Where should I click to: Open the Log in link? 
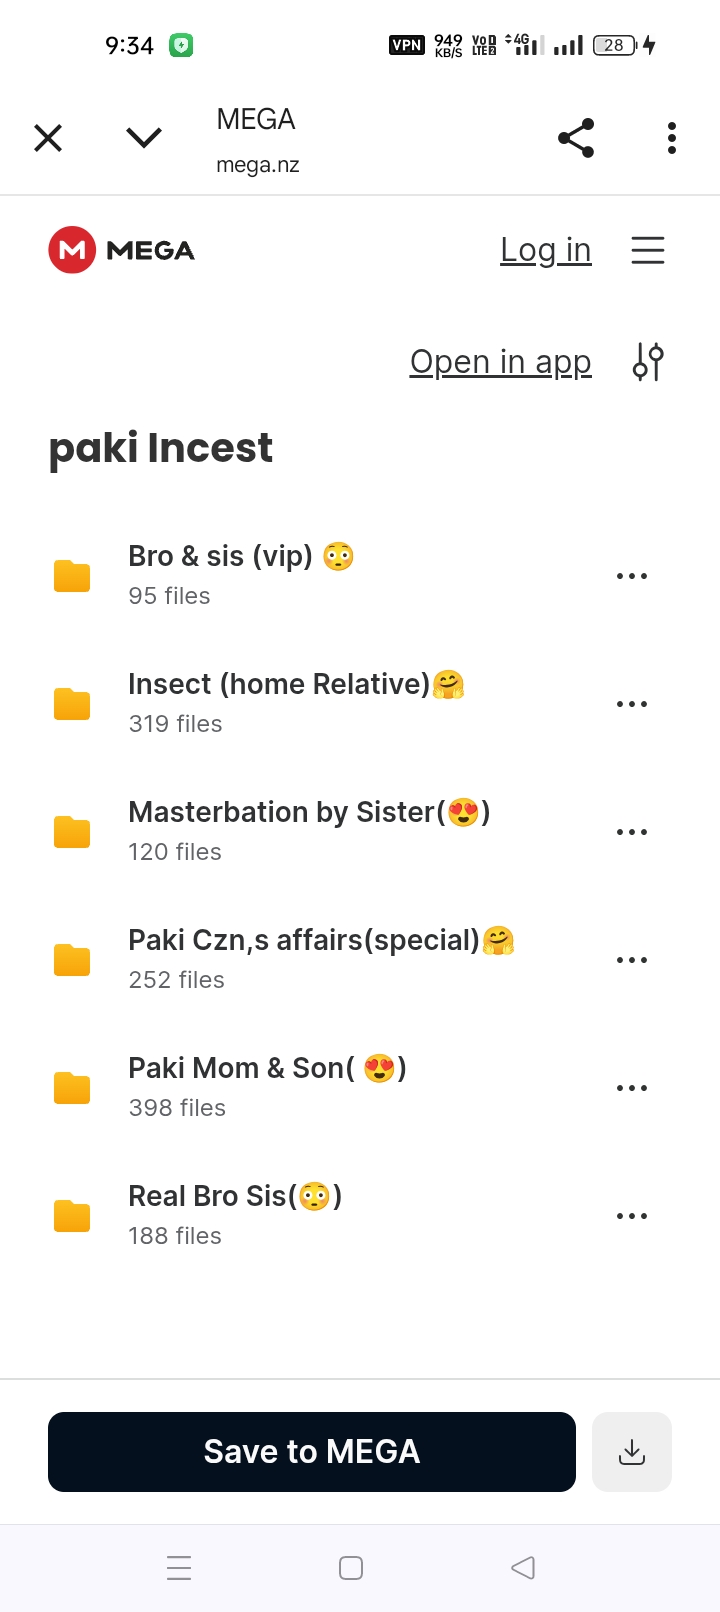pyautogui.click(x=545, y=250)
